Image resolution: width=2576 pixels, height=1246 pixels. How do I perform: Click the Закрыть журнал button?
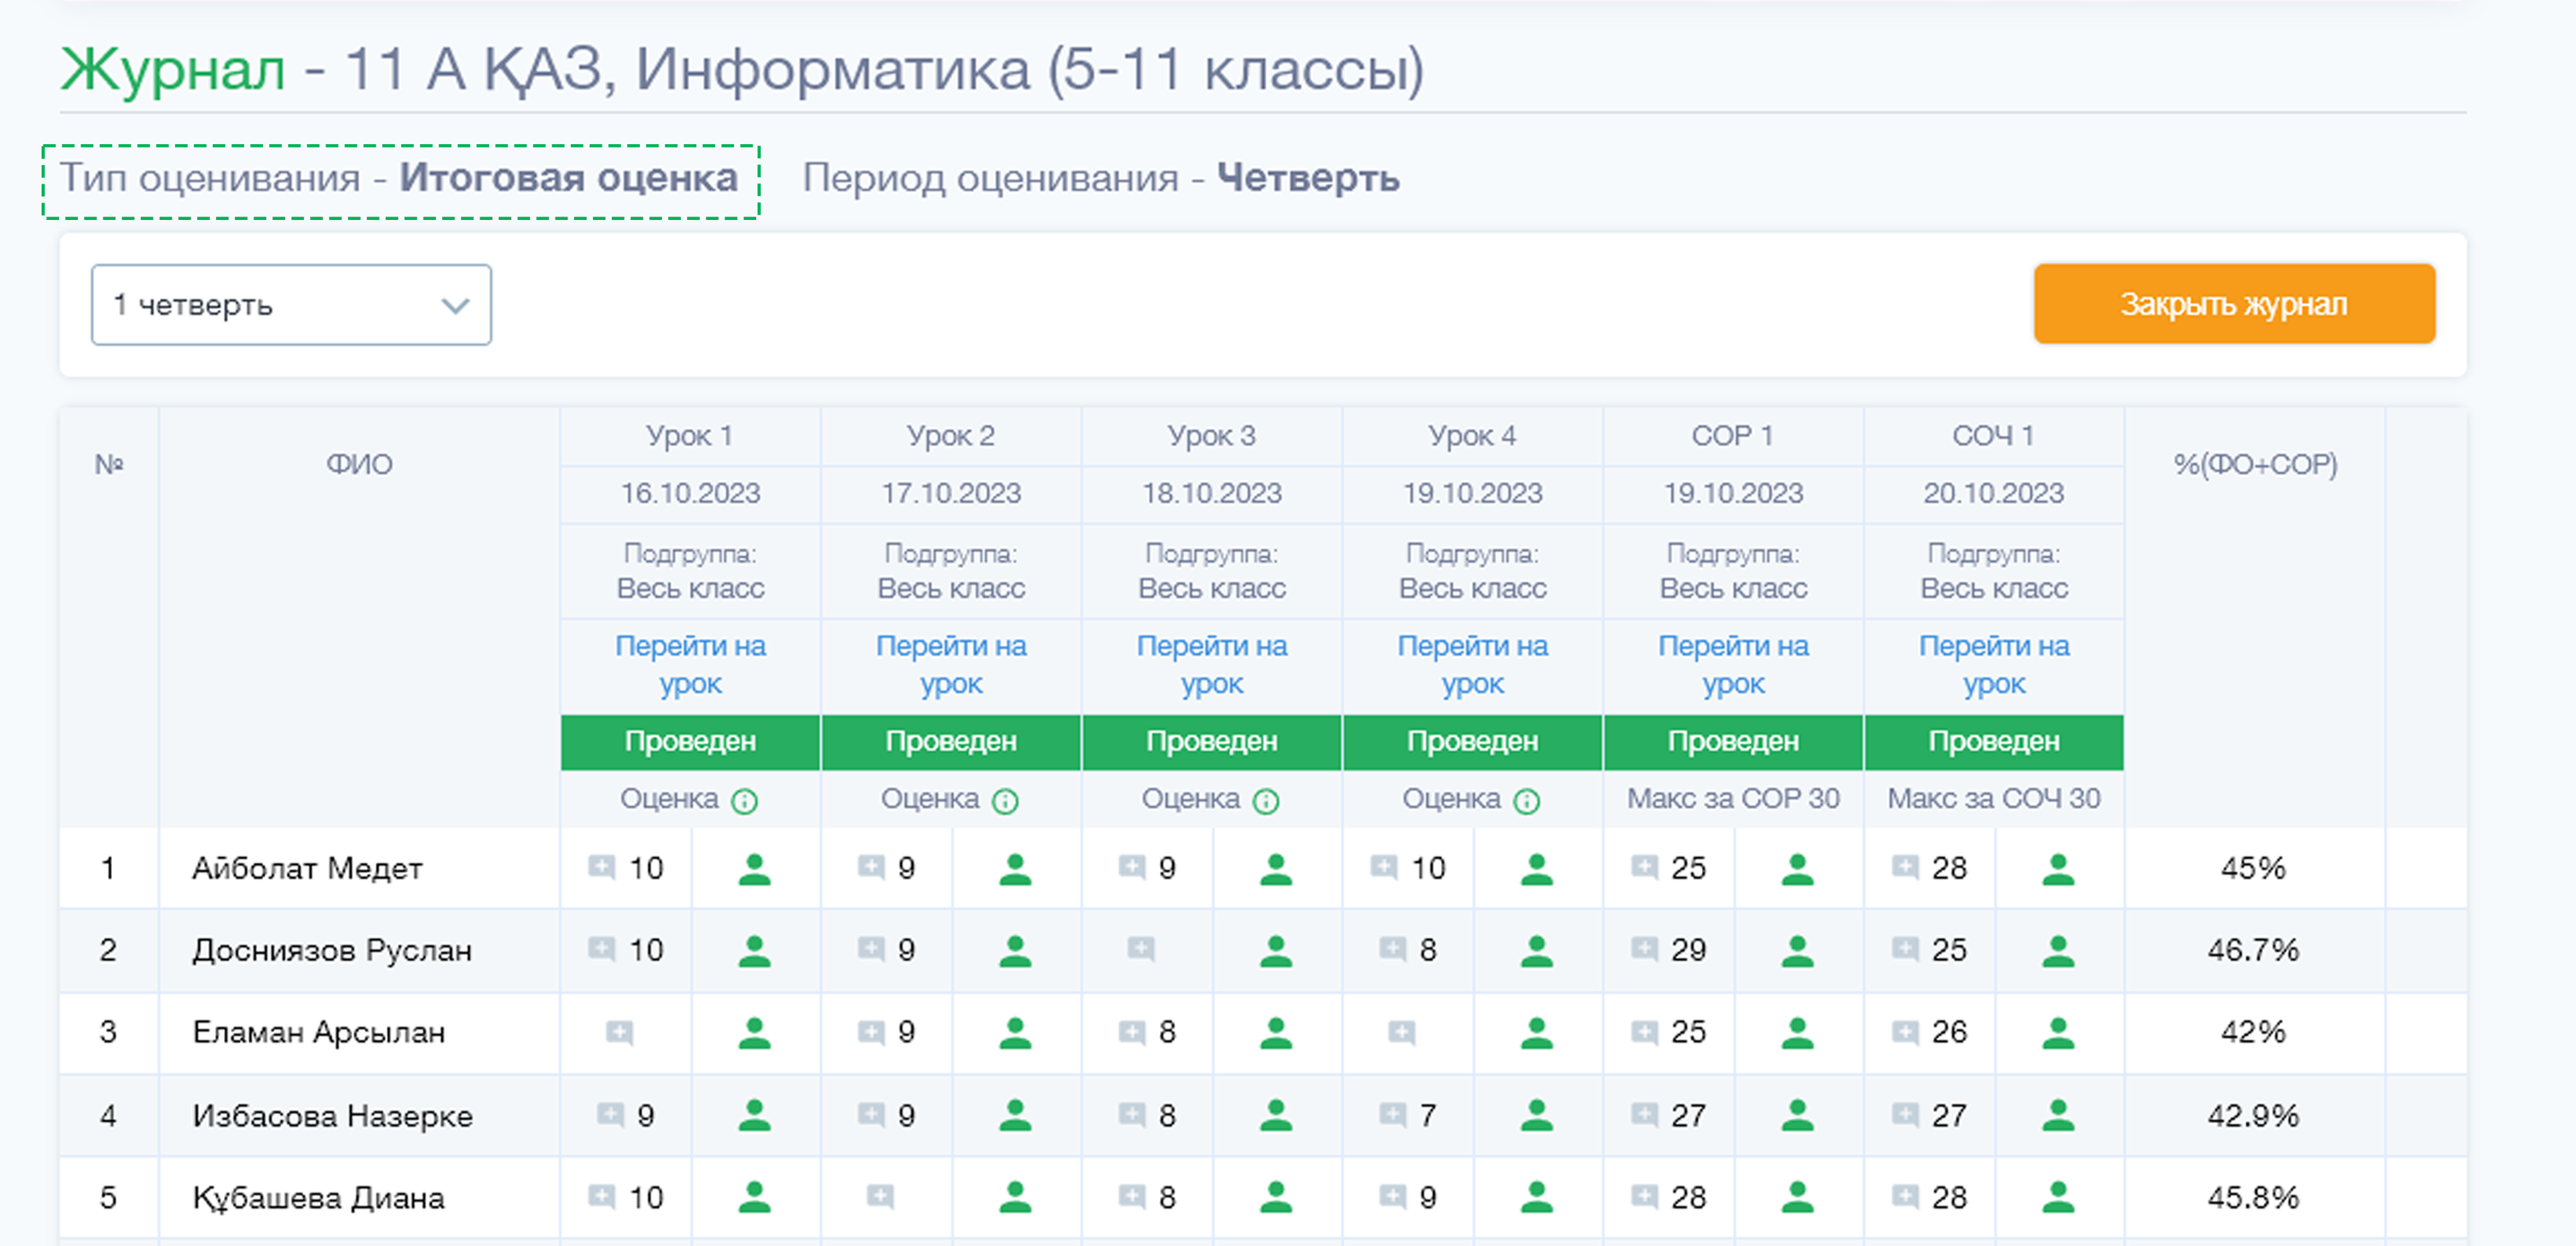point(2234,304)
